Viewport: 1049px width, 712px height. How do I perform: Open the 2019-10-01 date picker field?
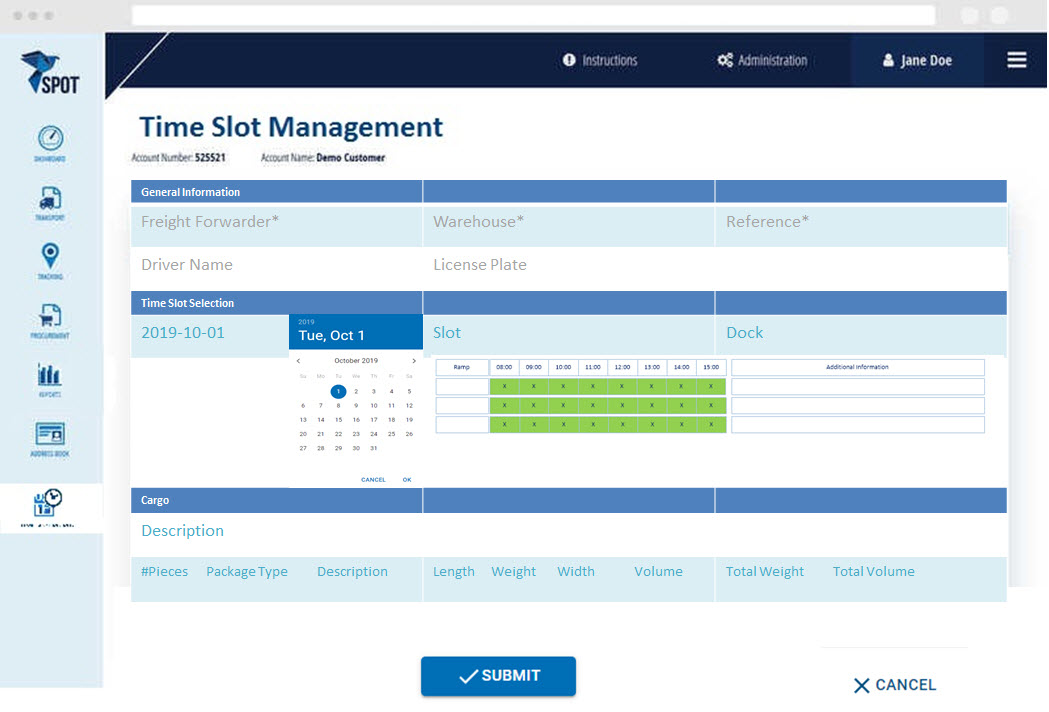pyautogui.click(x=183, y=333)
